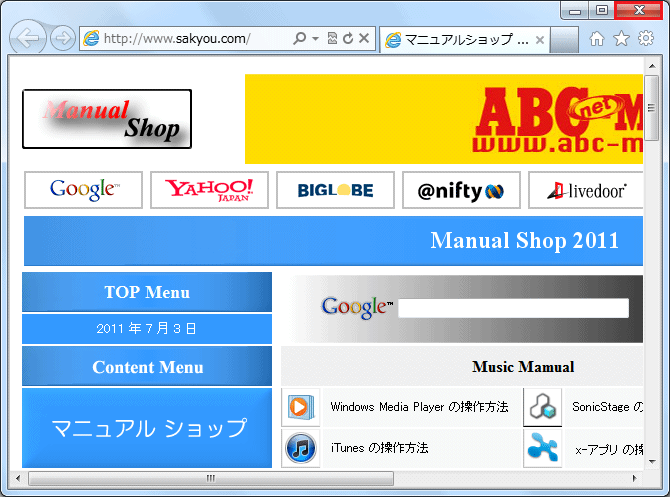Open the @nifty portal link

click(461, 190)
